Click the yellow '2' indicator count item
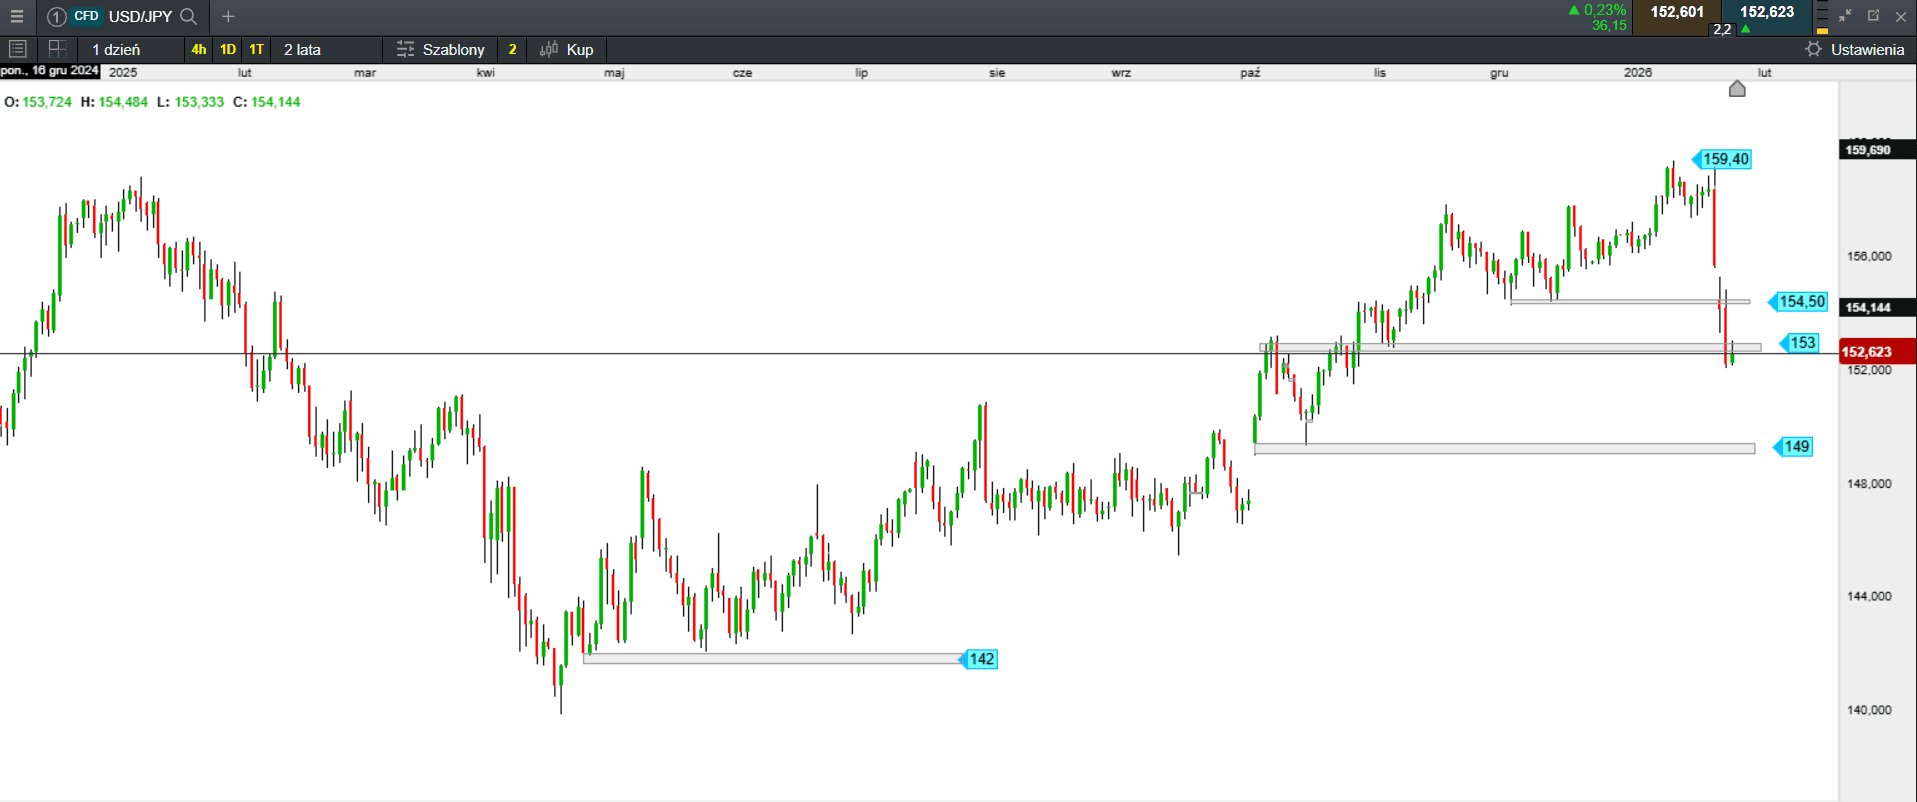The height and width of the screenshot is (802, 1917). pyautogui.click(x=513, y=49)
